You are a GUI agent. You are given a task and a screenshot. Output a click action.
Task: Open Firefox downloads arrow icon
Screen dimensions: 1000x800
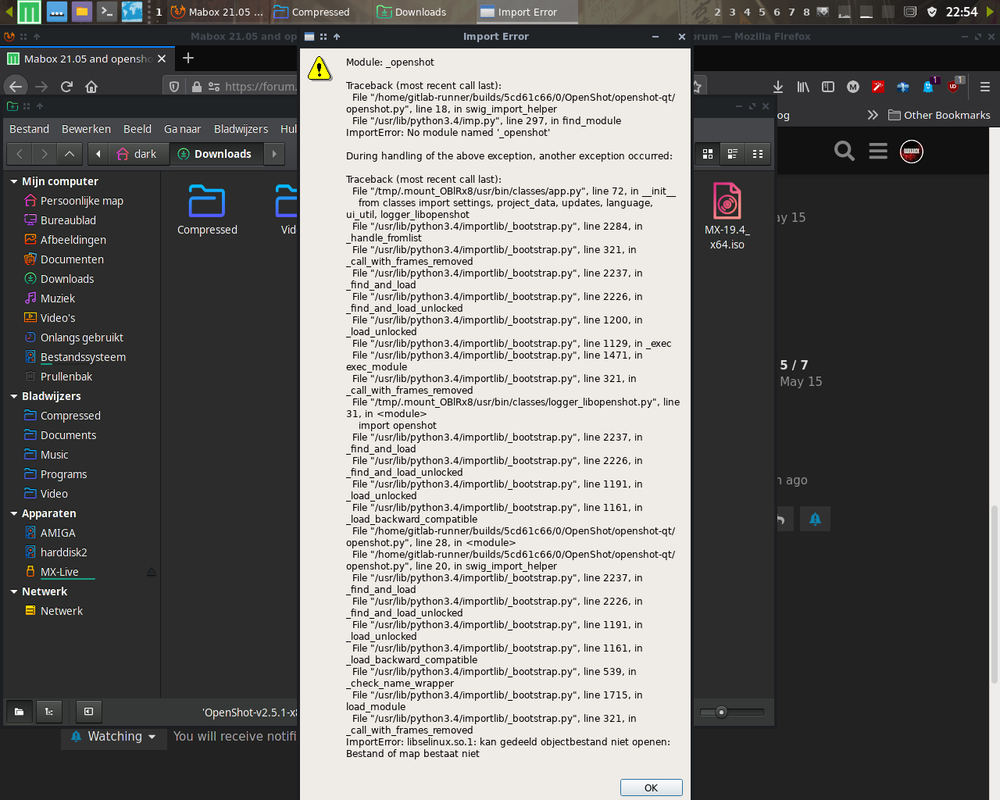(777, 87)
